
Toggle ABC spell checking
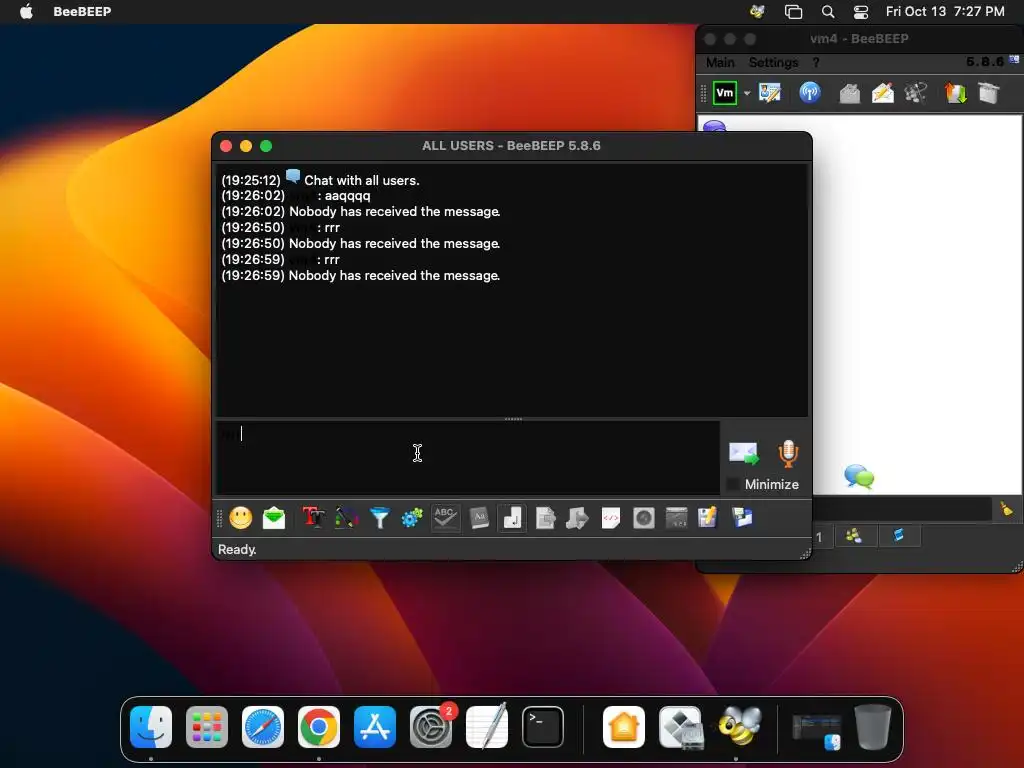click(445, 519)
